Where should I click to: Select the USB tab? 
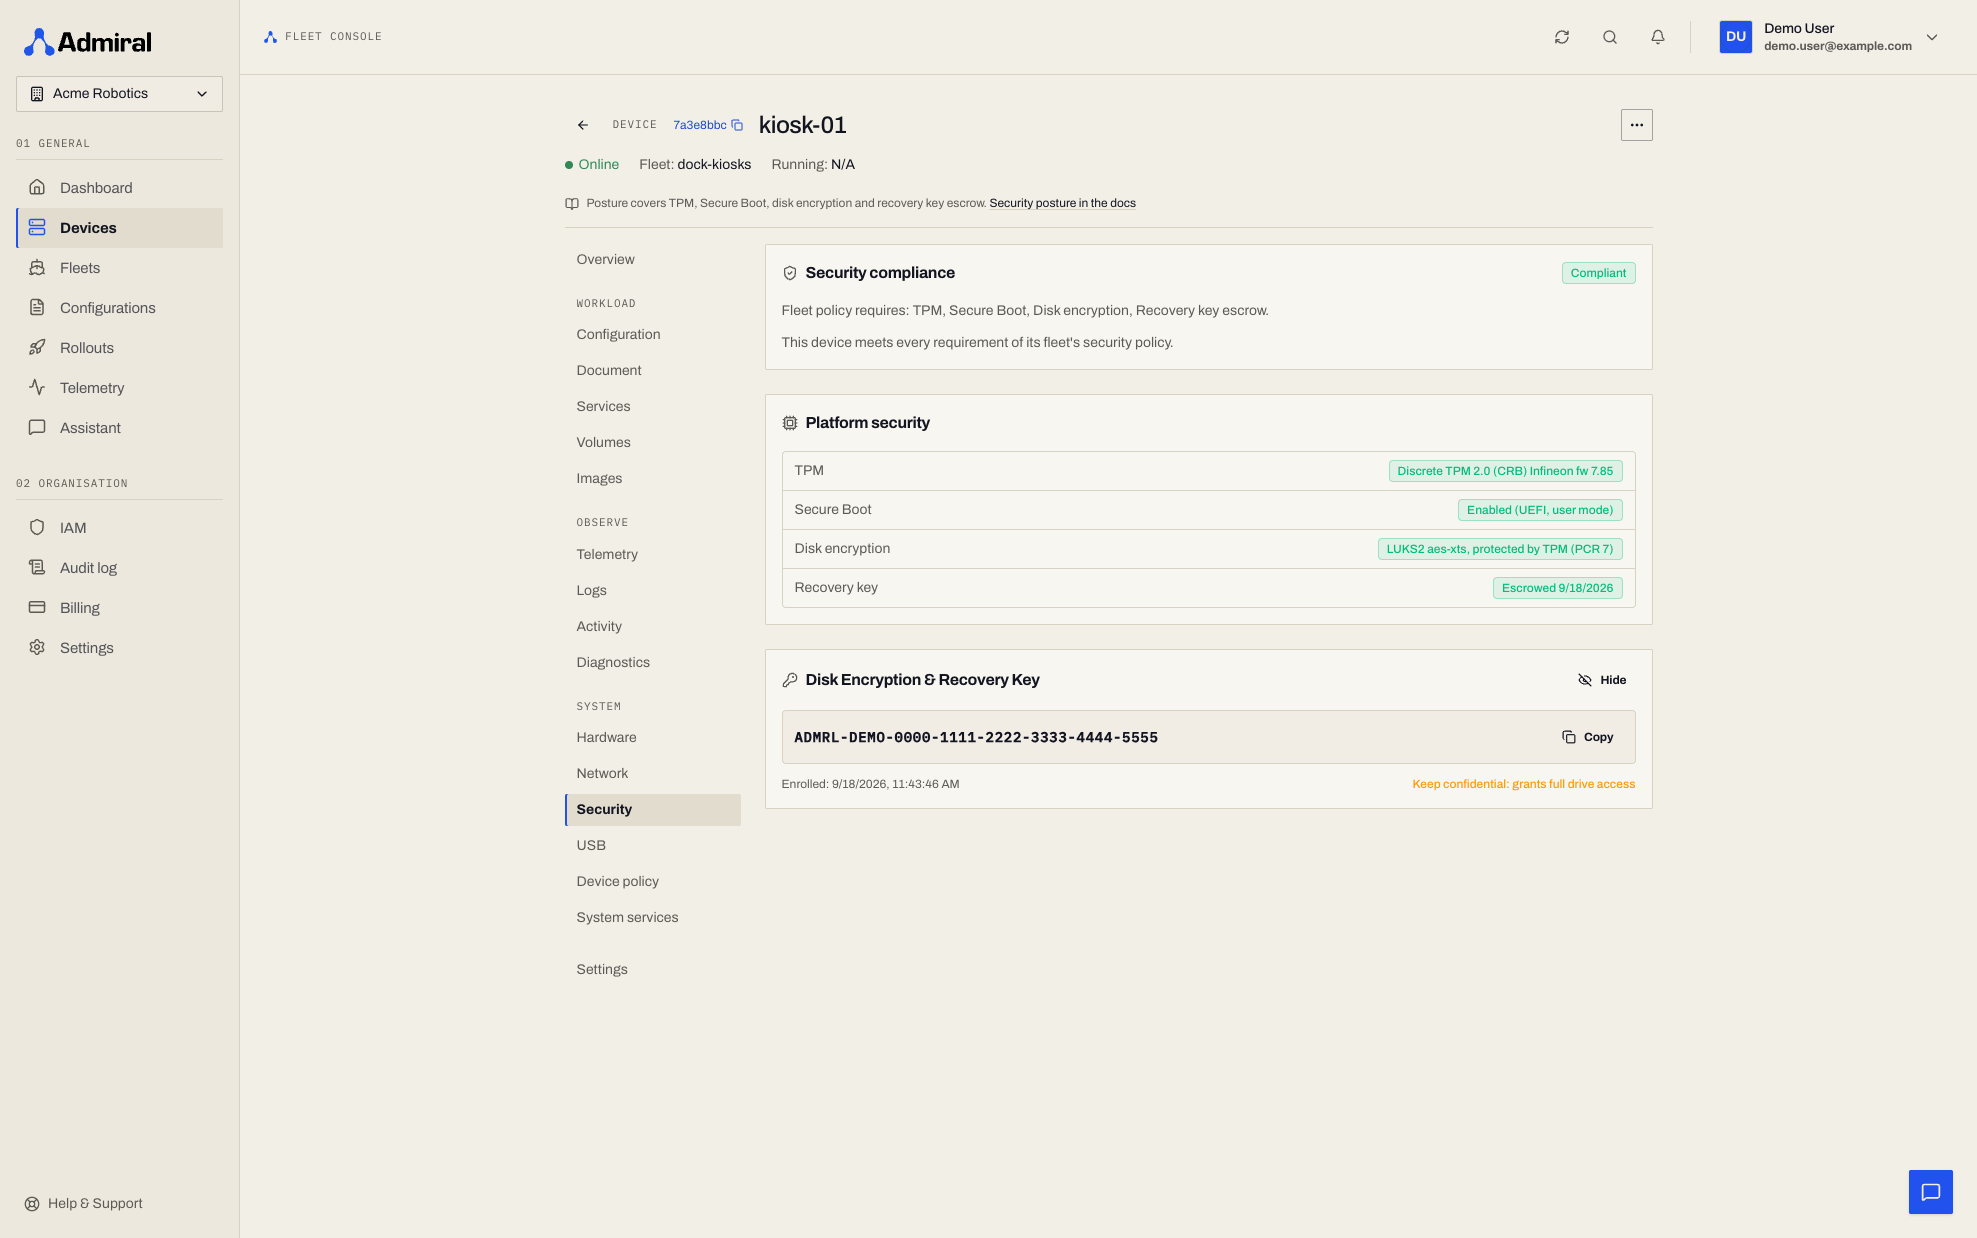[653, 846]
